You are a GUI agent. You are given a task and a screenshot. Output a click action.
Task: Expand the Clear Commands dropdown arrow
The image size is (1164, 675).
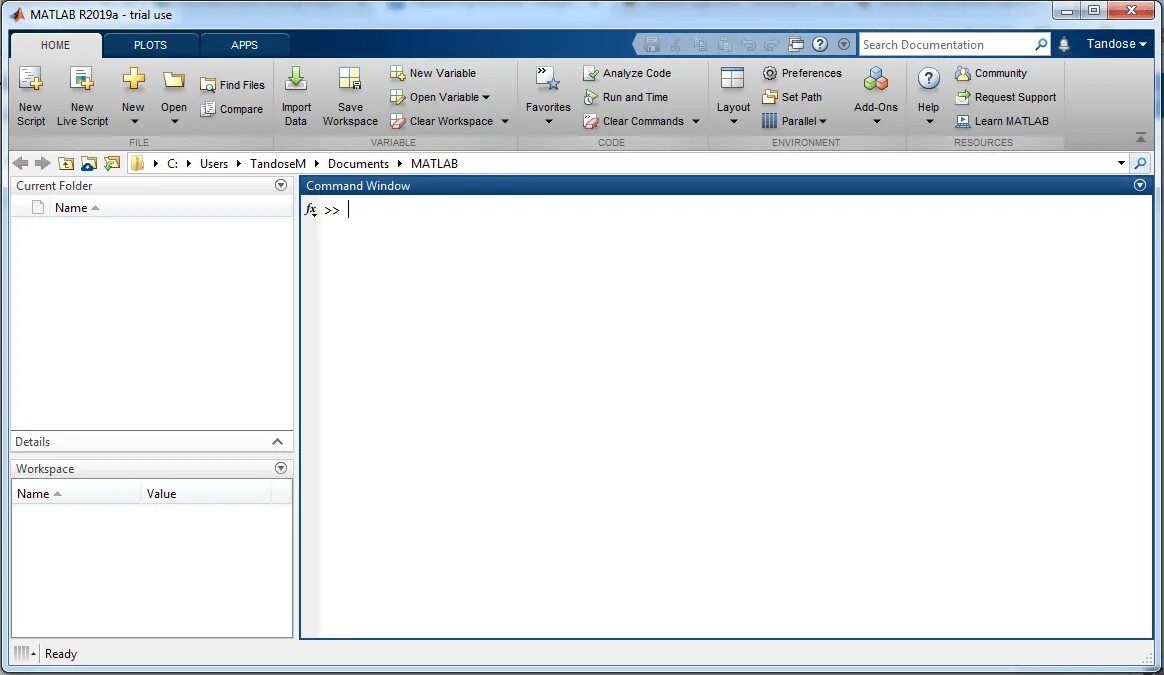696,121
